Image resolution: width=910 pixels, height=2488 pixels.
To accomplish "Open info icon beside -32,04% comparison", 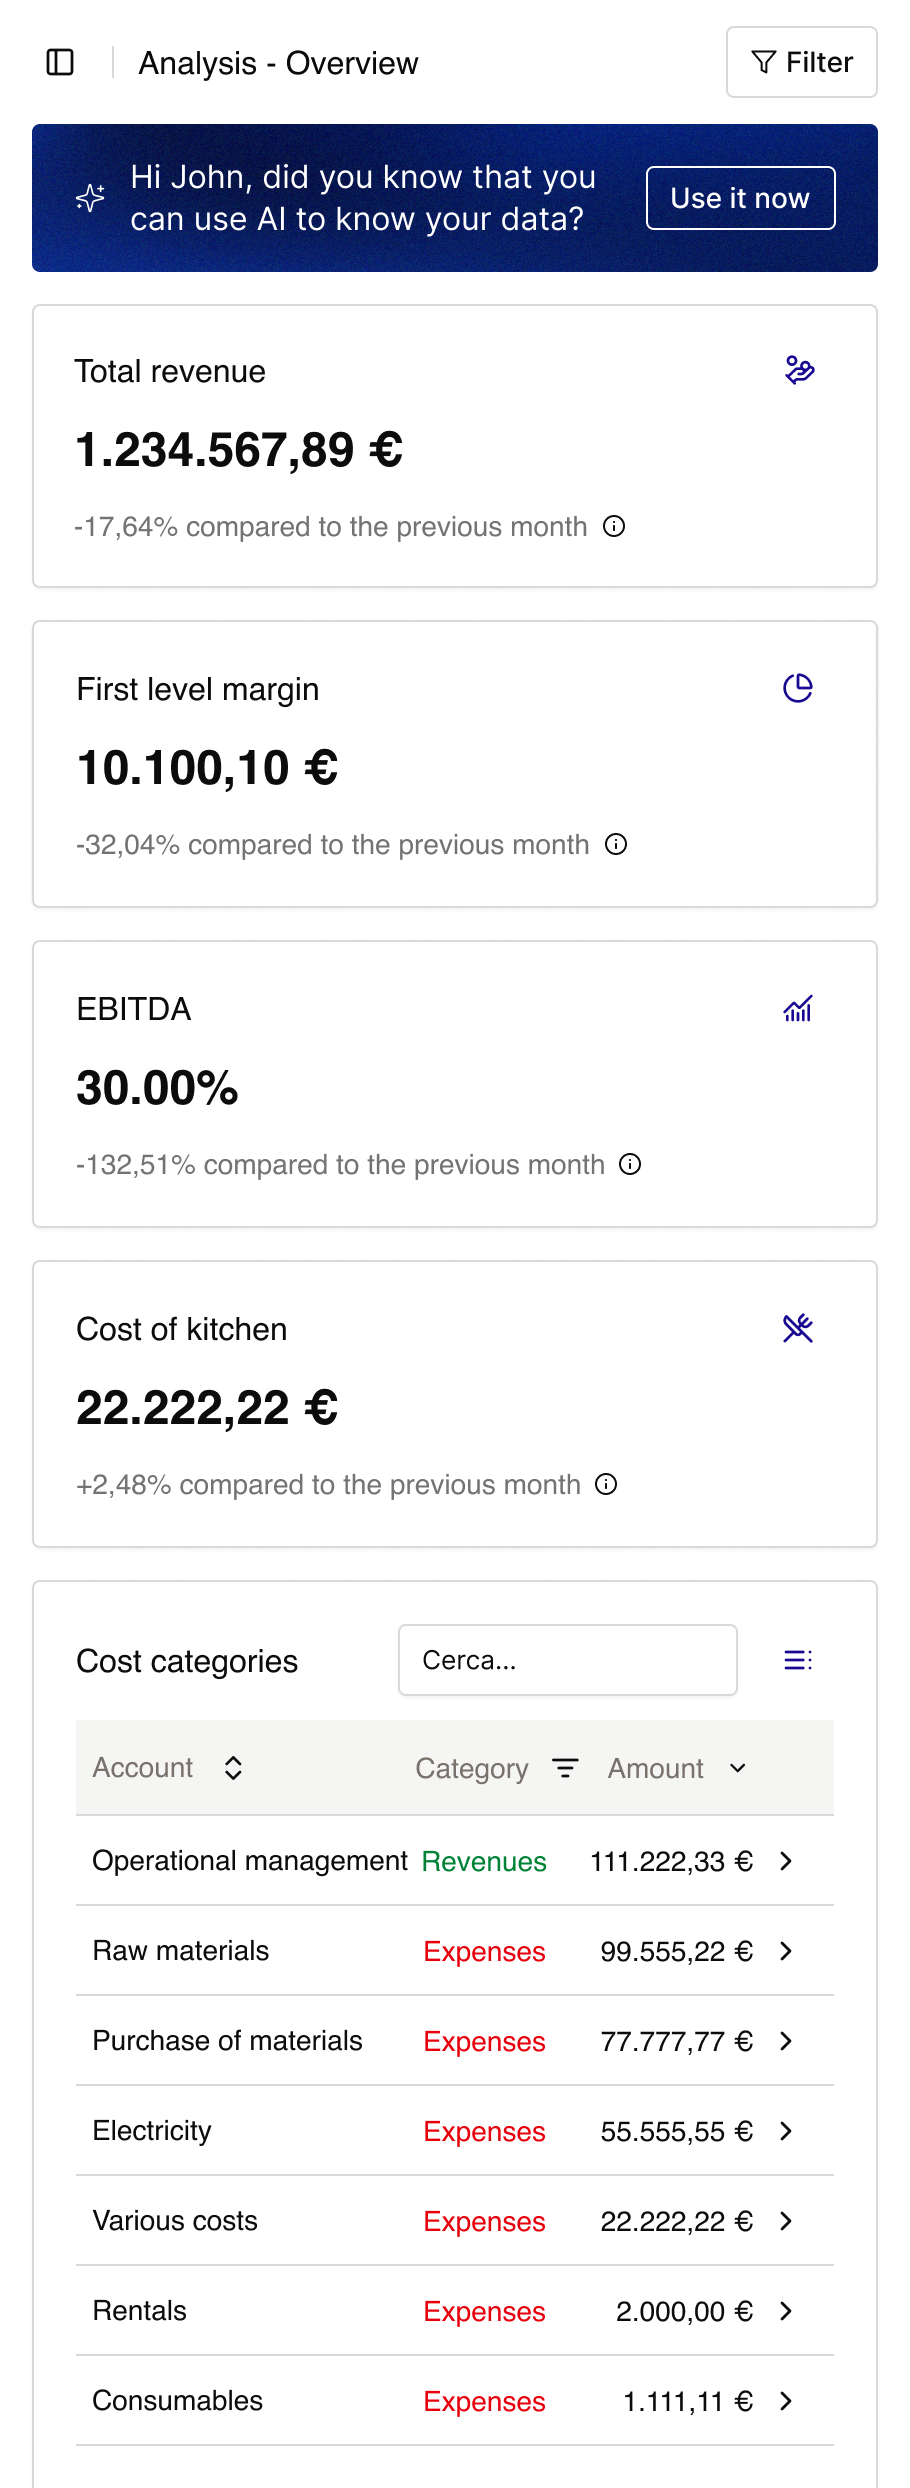I will click(x=616, y=844).
